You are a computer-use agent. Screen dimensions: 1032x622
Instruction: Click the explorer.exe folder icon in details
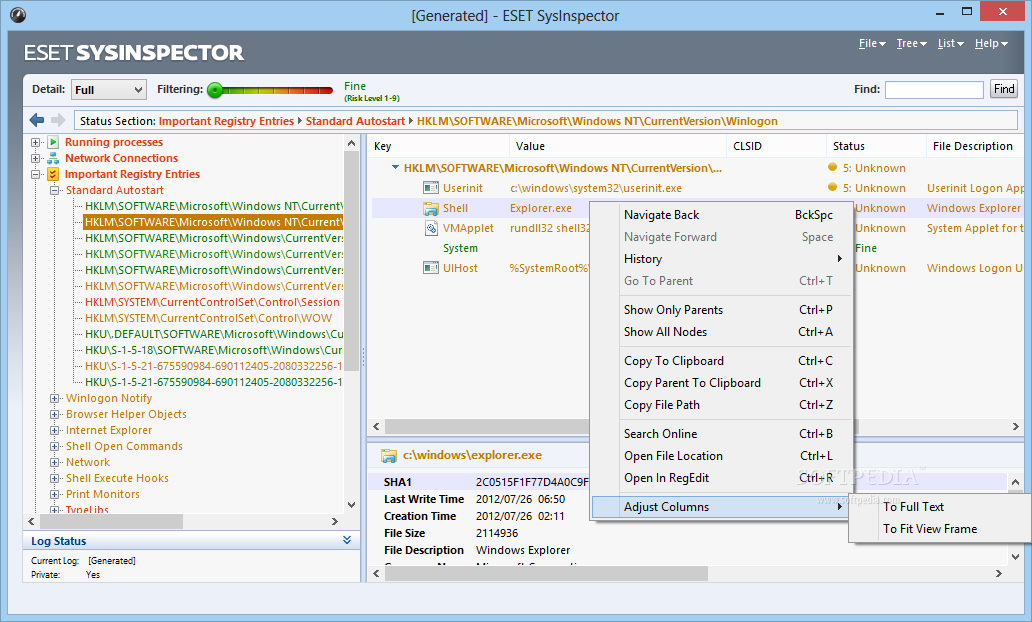[389, 455]
